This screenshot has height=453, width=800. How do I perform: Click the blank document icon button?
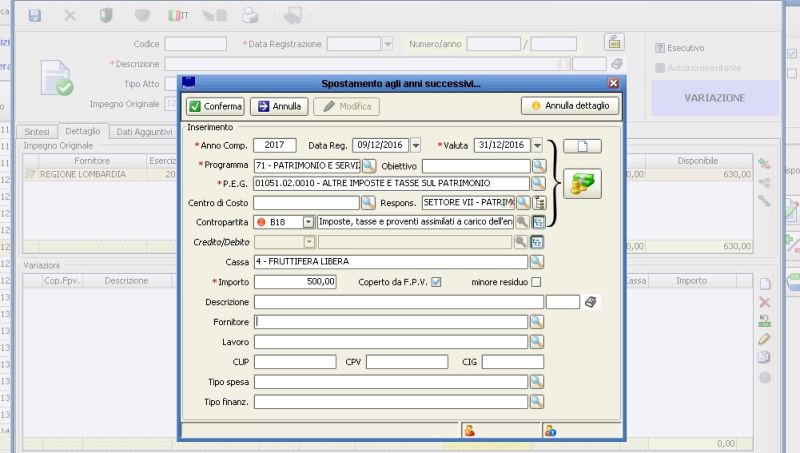582,146
